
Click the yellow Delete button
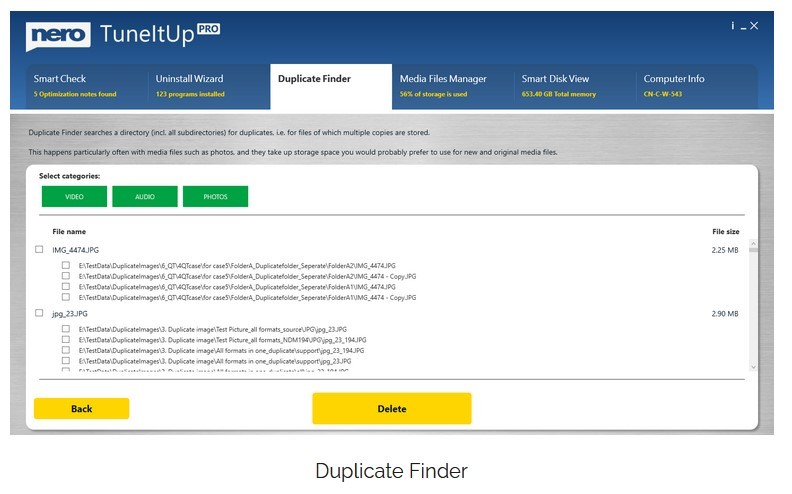(392, 409)
